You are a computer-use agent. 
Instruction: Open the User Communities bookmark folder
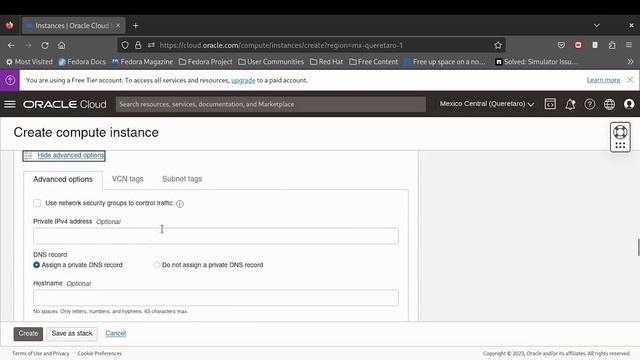point(271,62)
